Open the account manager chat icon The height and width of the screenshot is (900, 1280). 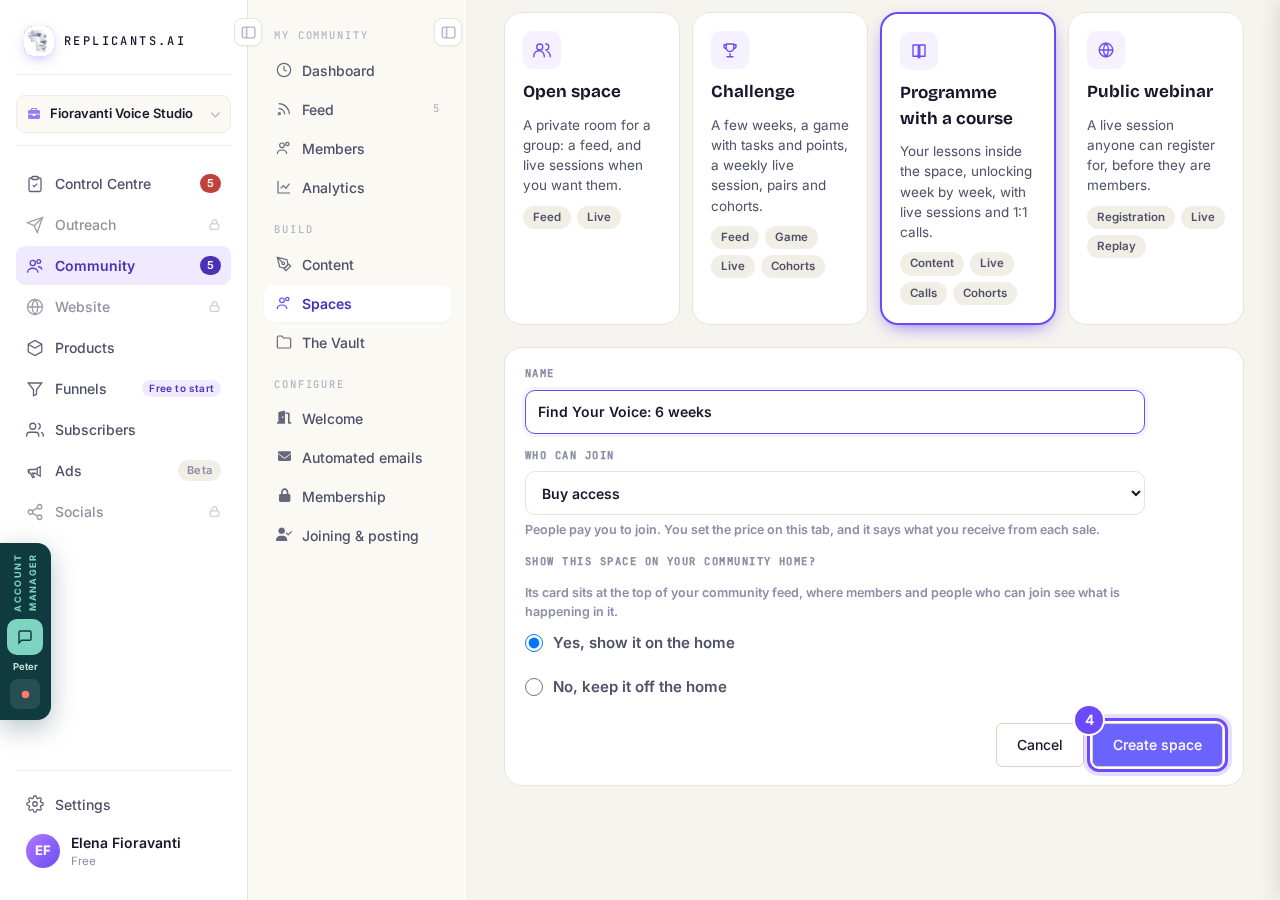point(25,637)
